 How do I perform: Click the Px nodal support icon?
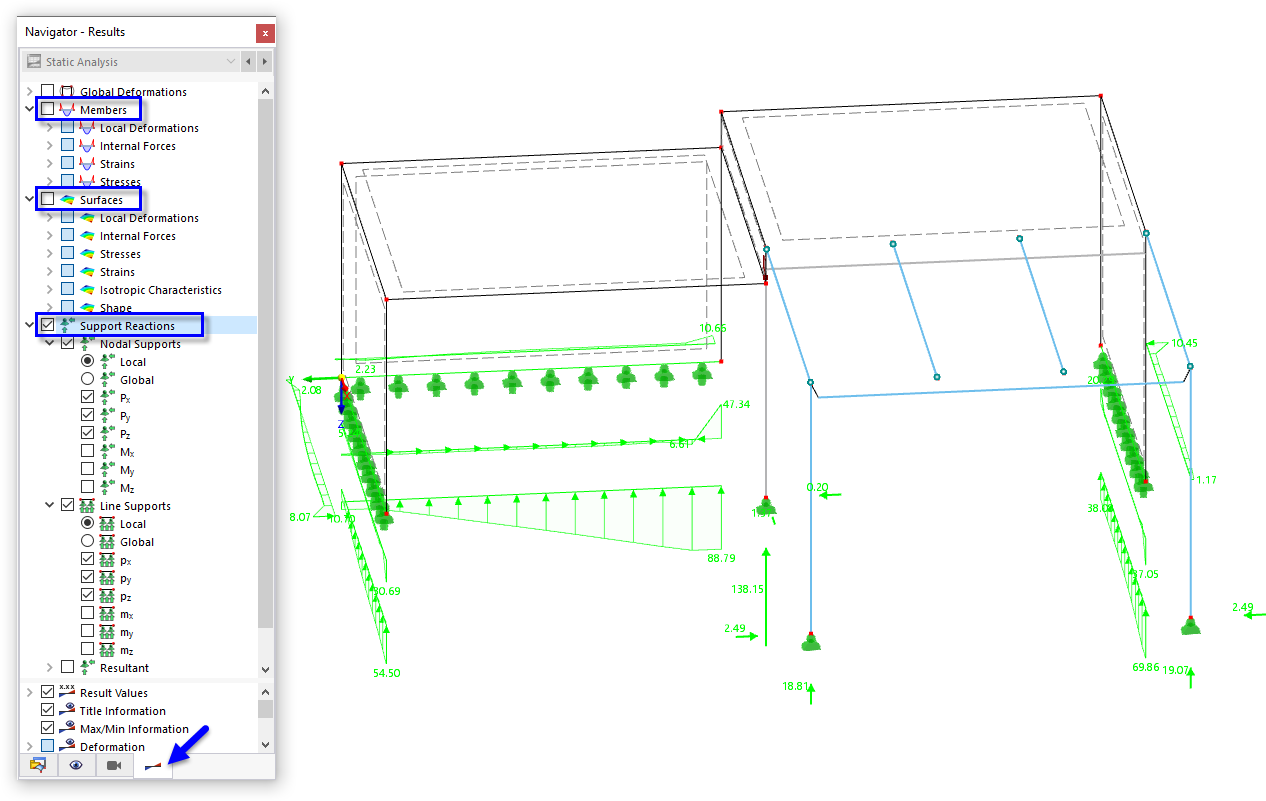106,398
